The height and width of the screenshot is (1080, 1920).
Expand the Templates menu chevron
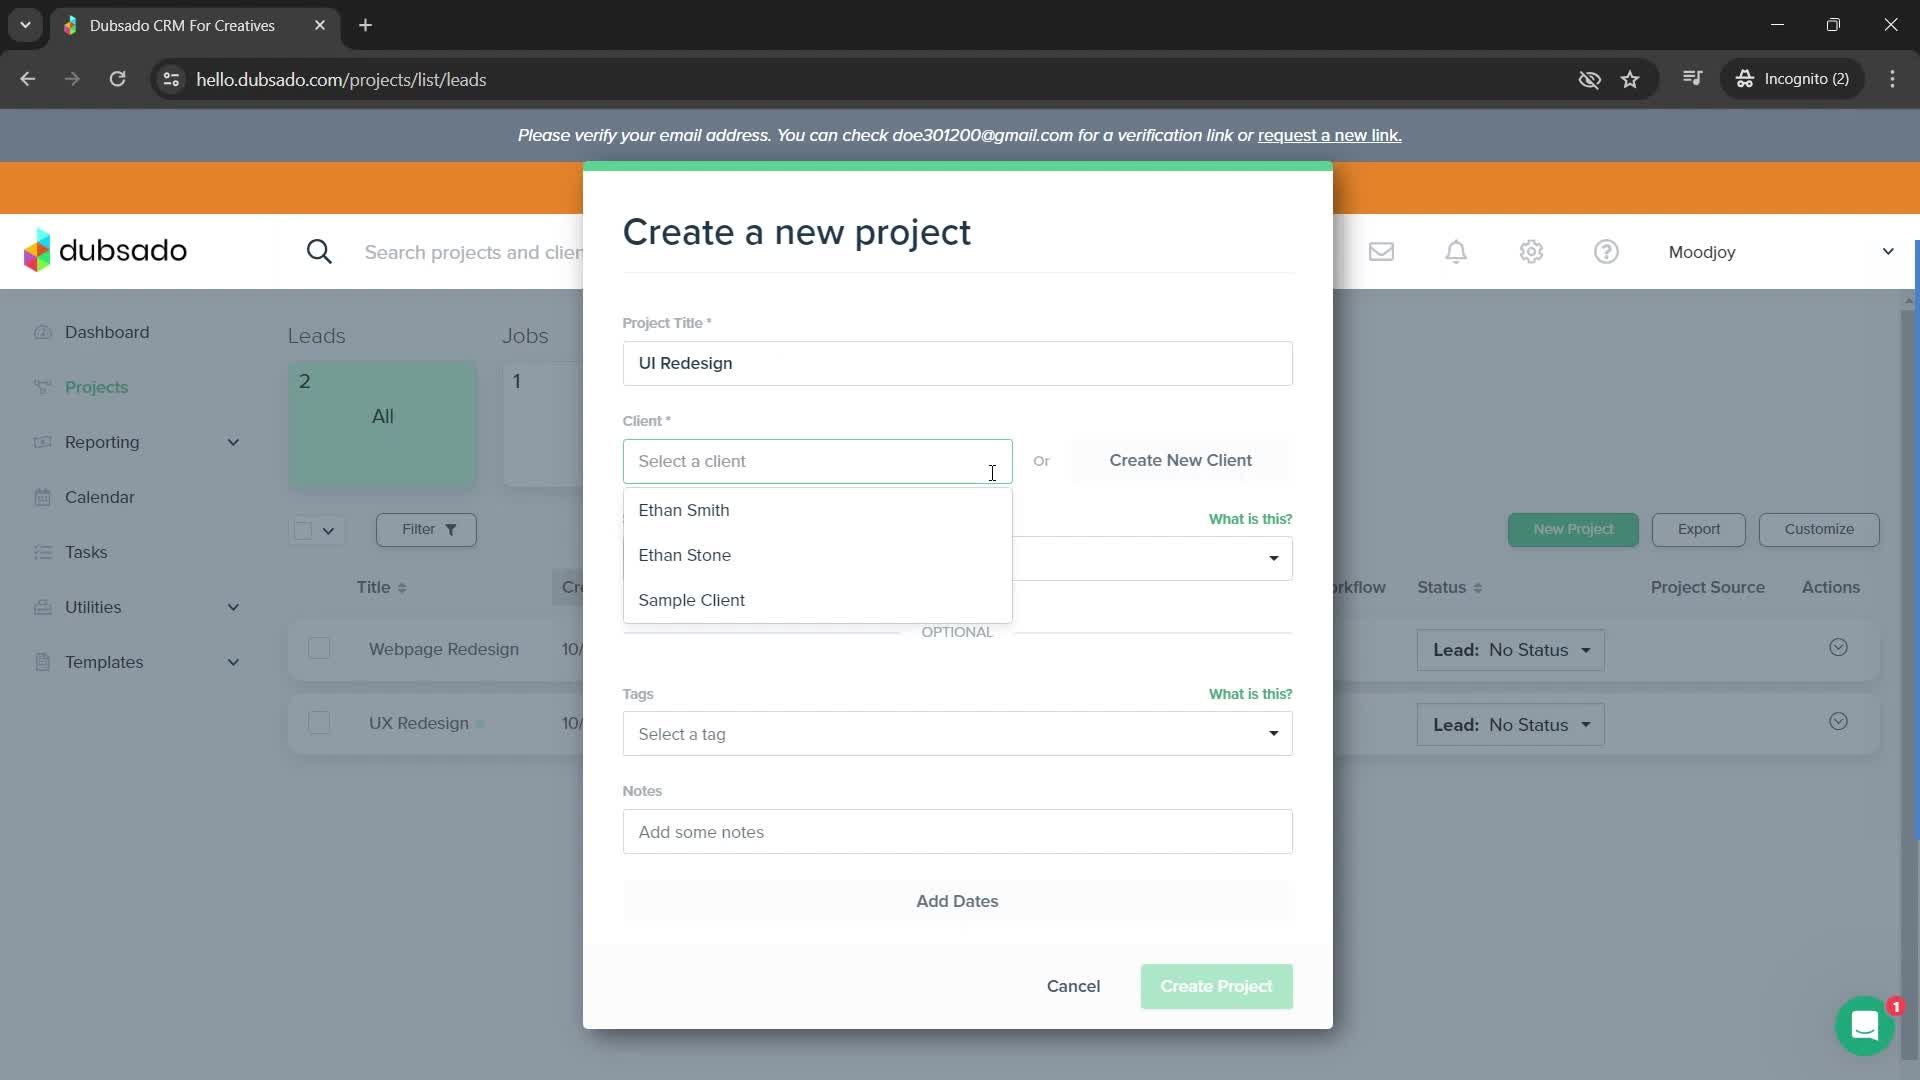click(233, 662)
